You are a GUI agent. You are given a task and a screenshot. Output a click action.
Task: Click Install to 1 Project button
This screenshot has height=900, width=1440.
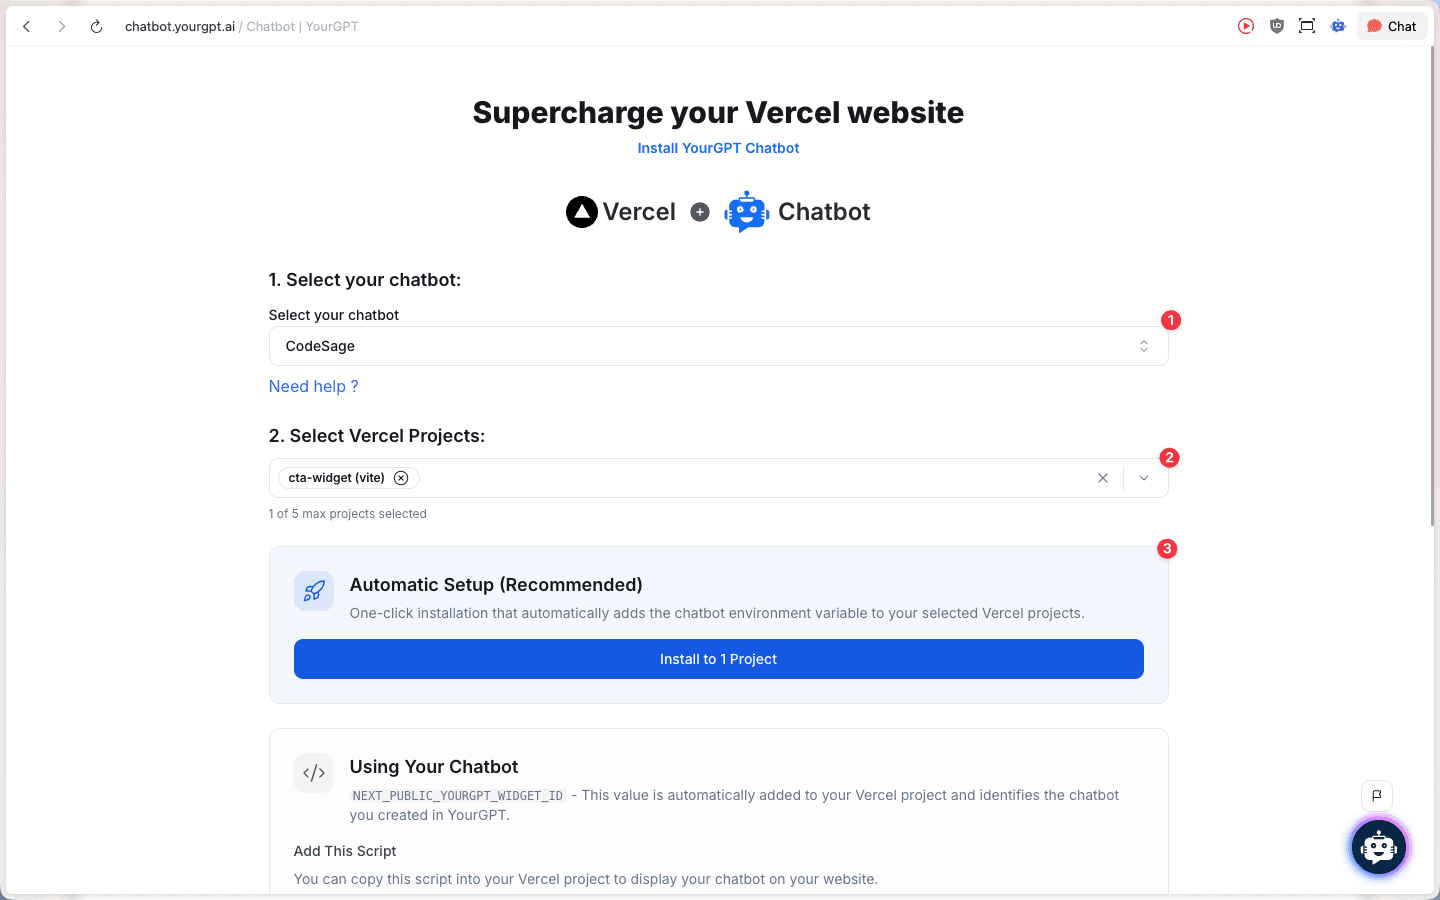tap(718, 659)
